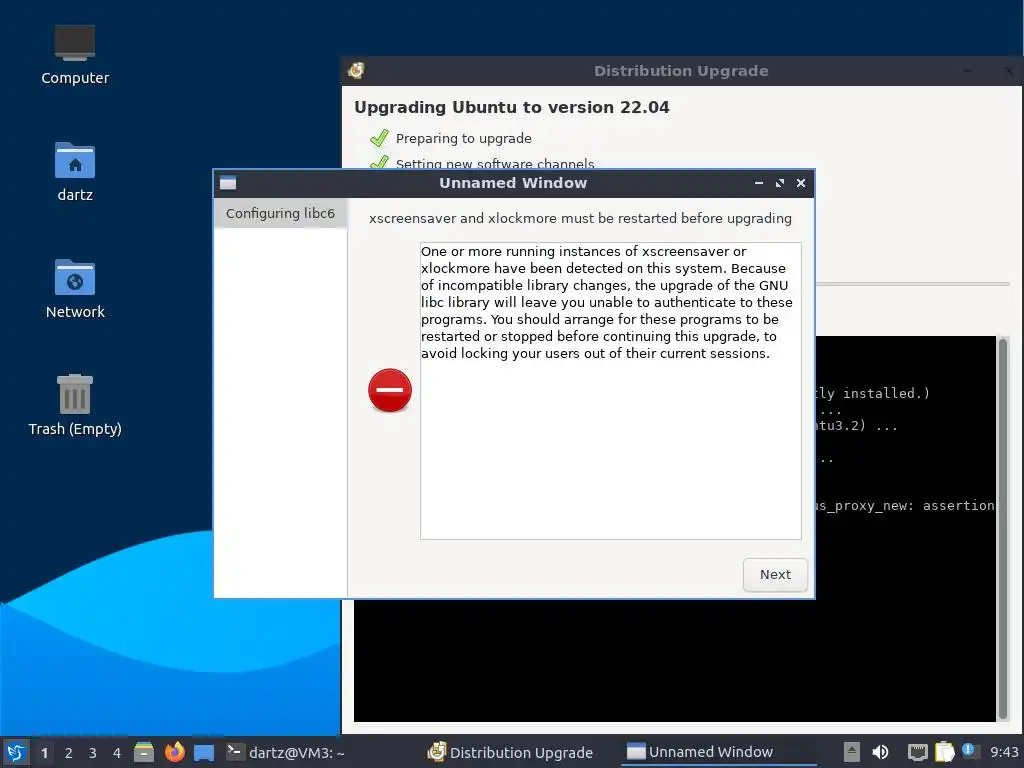This screenshot has width=1024, height=768.
Task: Click the Unnamed Window title bar menu icon
Action: pyautogui.click(x=228, y=183)
